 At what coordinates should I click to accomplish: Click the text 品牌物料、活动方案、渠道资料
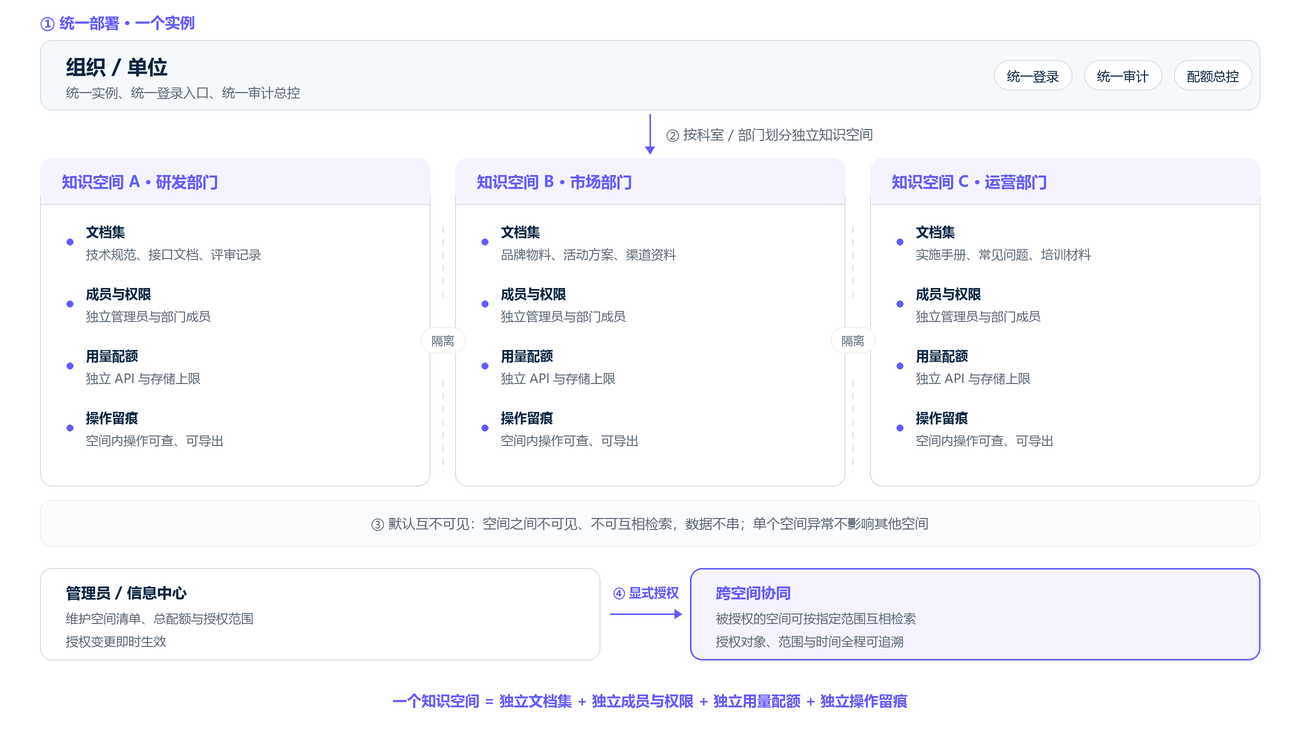[x=588, y=255]
